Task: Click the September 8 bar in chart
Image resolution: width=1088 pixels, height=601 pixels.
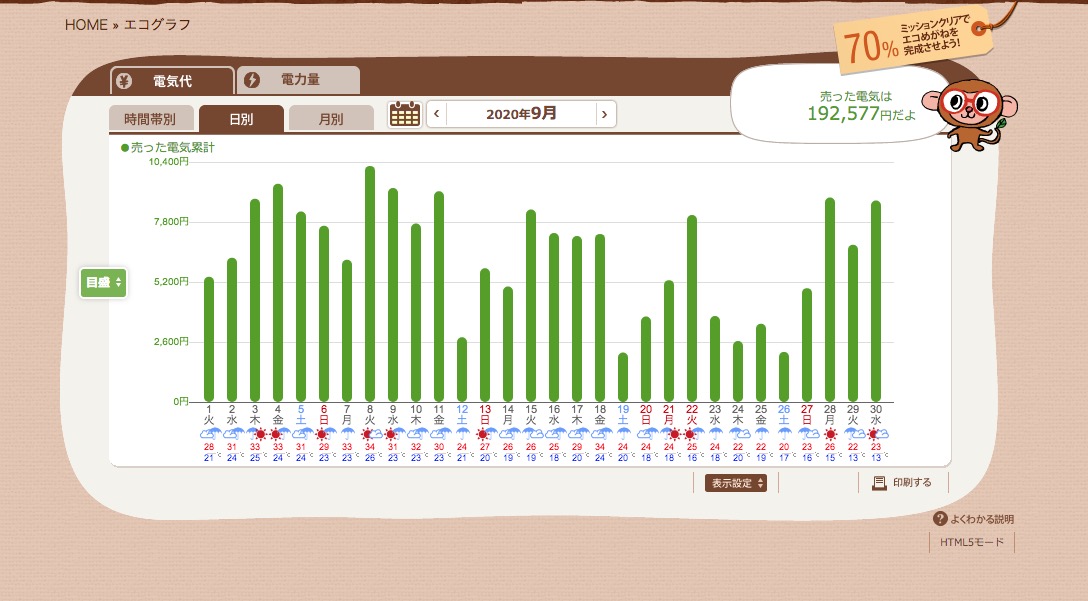Action: pyautogui.click(x=370, y=284)
